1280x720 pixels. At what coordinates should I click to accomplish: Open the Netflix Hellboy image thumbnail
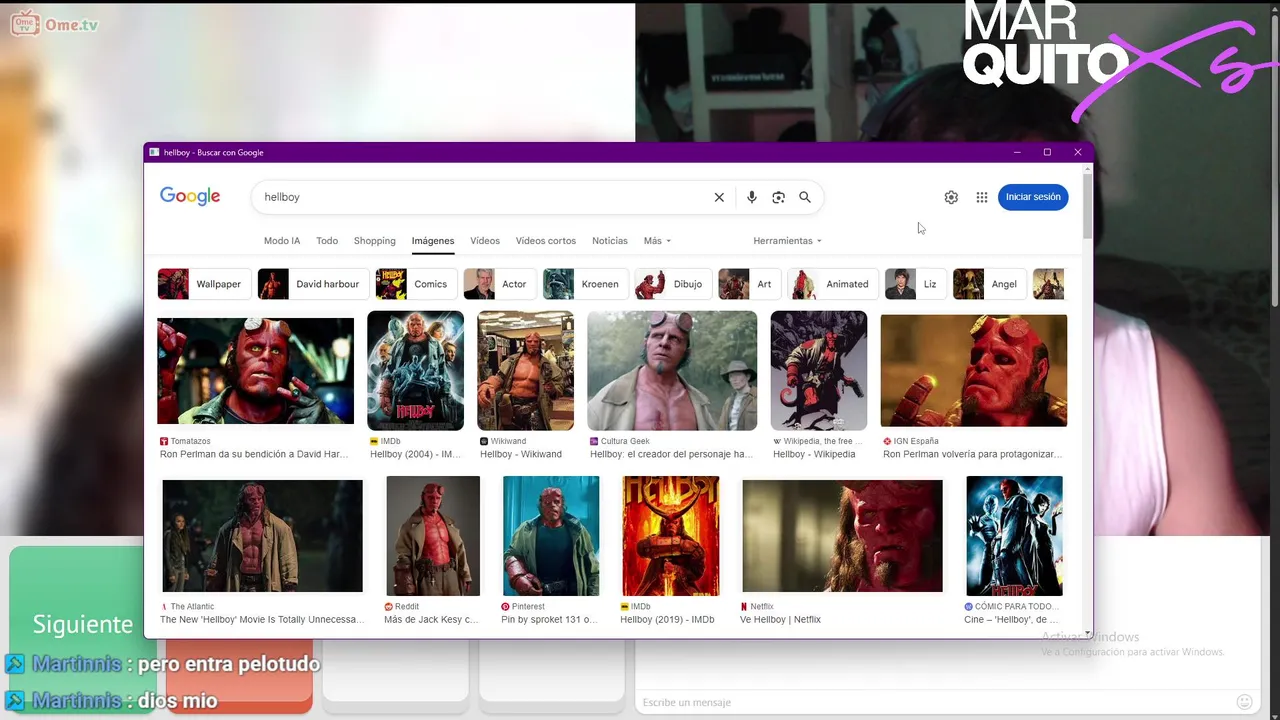(842, 536)
